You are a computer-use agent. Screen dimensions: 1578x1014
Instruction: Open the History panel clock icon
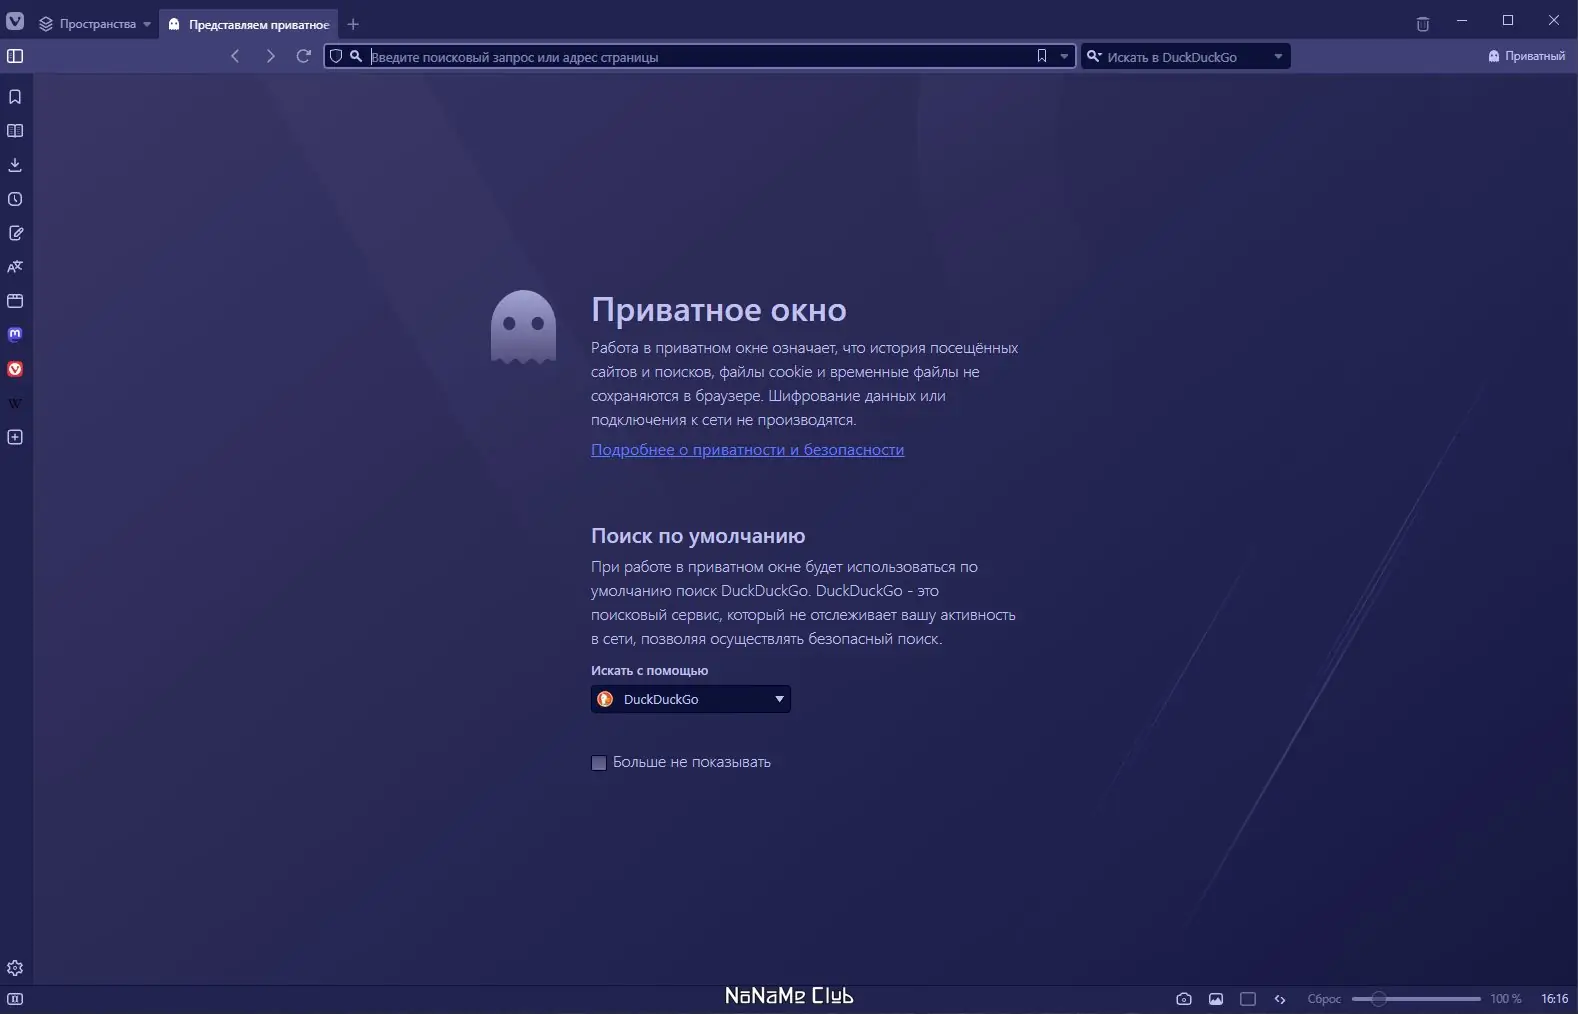coord(15,199)
